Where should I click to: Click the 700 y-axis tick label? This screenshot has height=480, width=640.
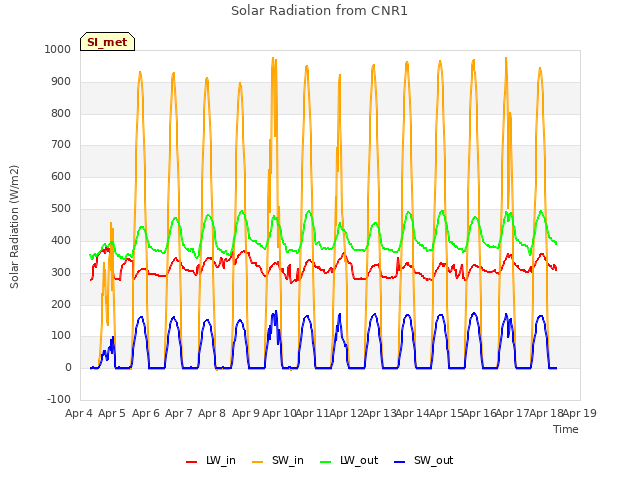(61, 144)
